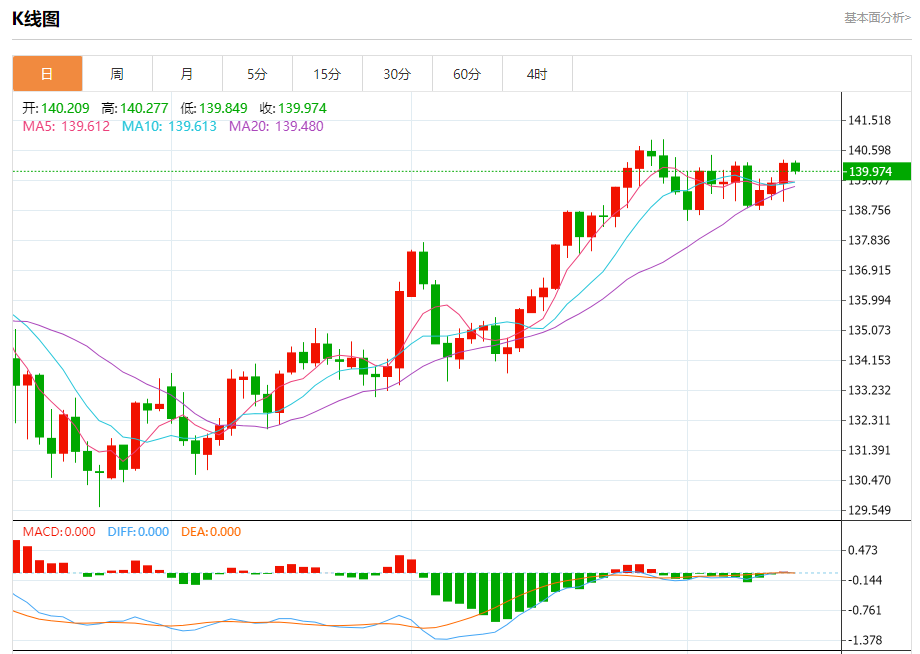This screenshot has height=654, width=920.
Task: Click the MA10 indicator label
Action: [x=169, y=126]
